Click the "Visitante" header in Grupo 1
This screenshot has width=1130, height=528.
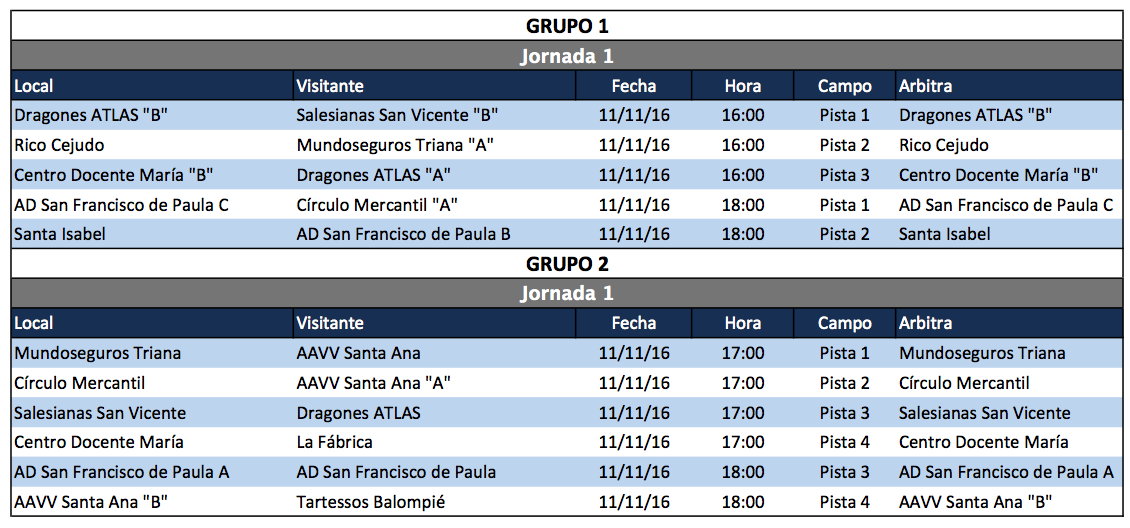pos(330,86)
